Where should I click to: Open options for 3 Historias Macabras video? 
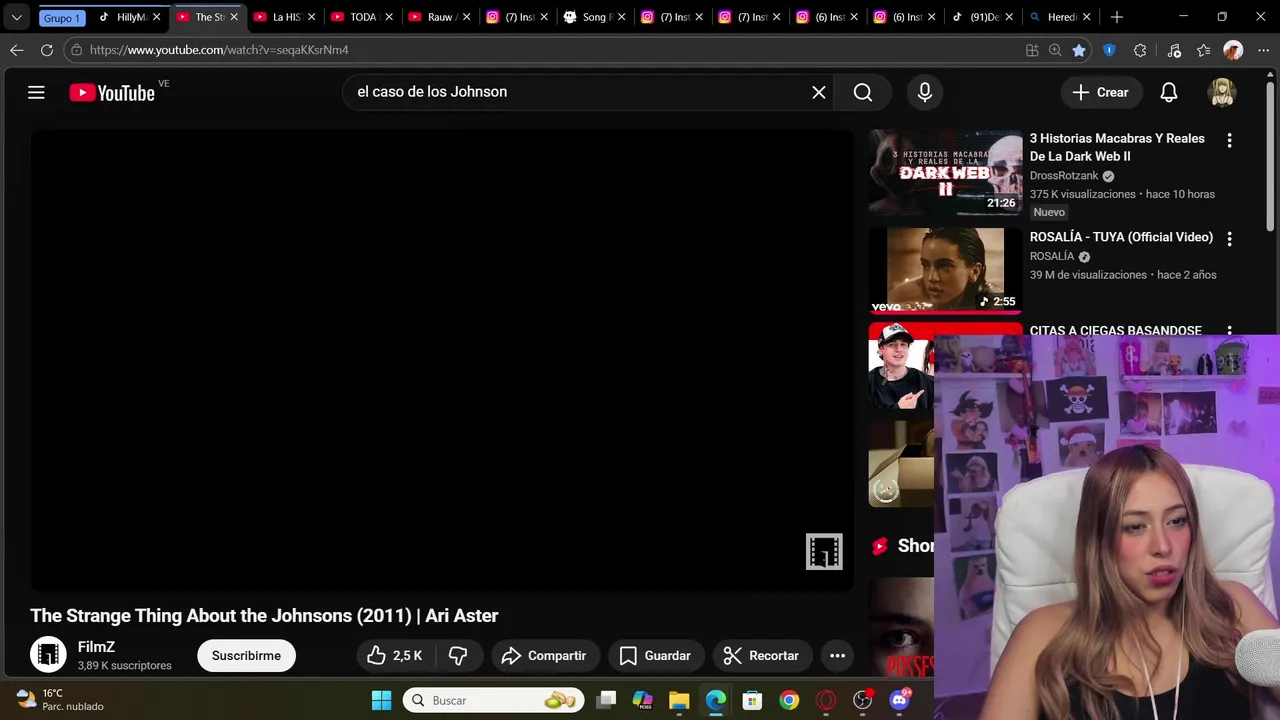point(1229,141)
